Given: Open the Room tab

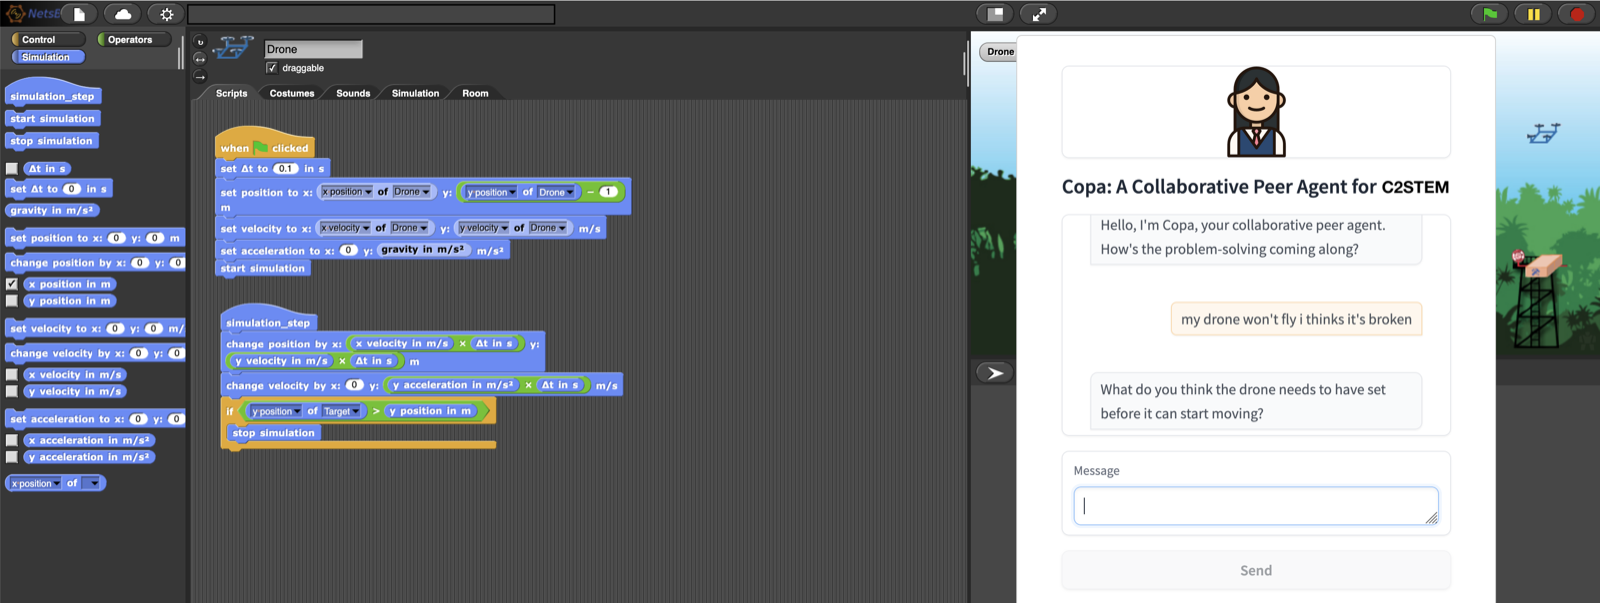Looking at the screenshot, I should click(475, 93).
